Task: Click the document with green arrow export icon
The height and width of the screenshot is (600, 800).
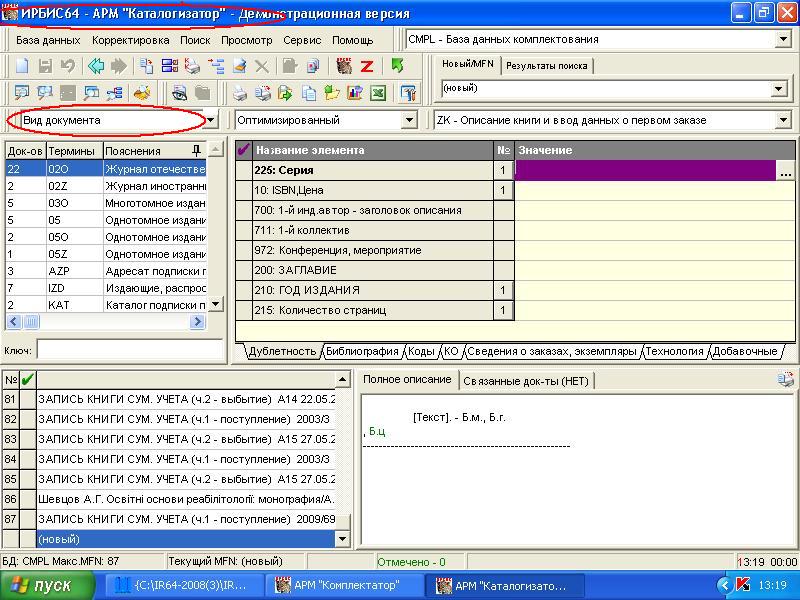Action: 285,93
